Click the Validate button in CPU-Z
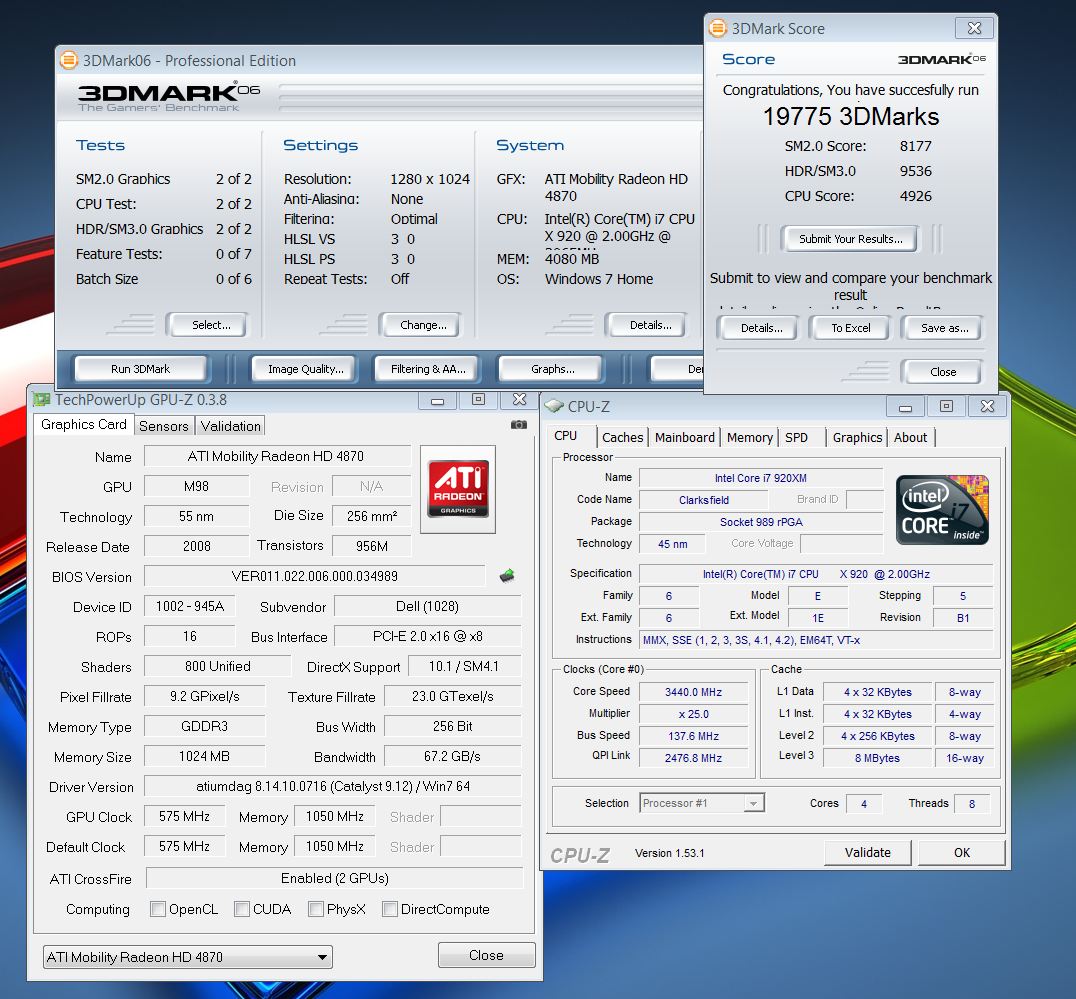 (867, 853)
